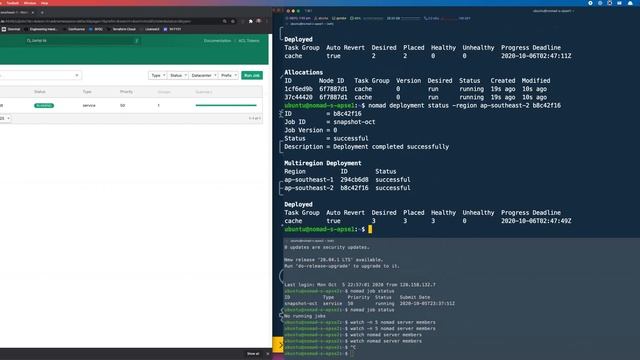Open the browser profile avatar
The width and height of the screenshot is (640, 360).
tap(259, 21)
